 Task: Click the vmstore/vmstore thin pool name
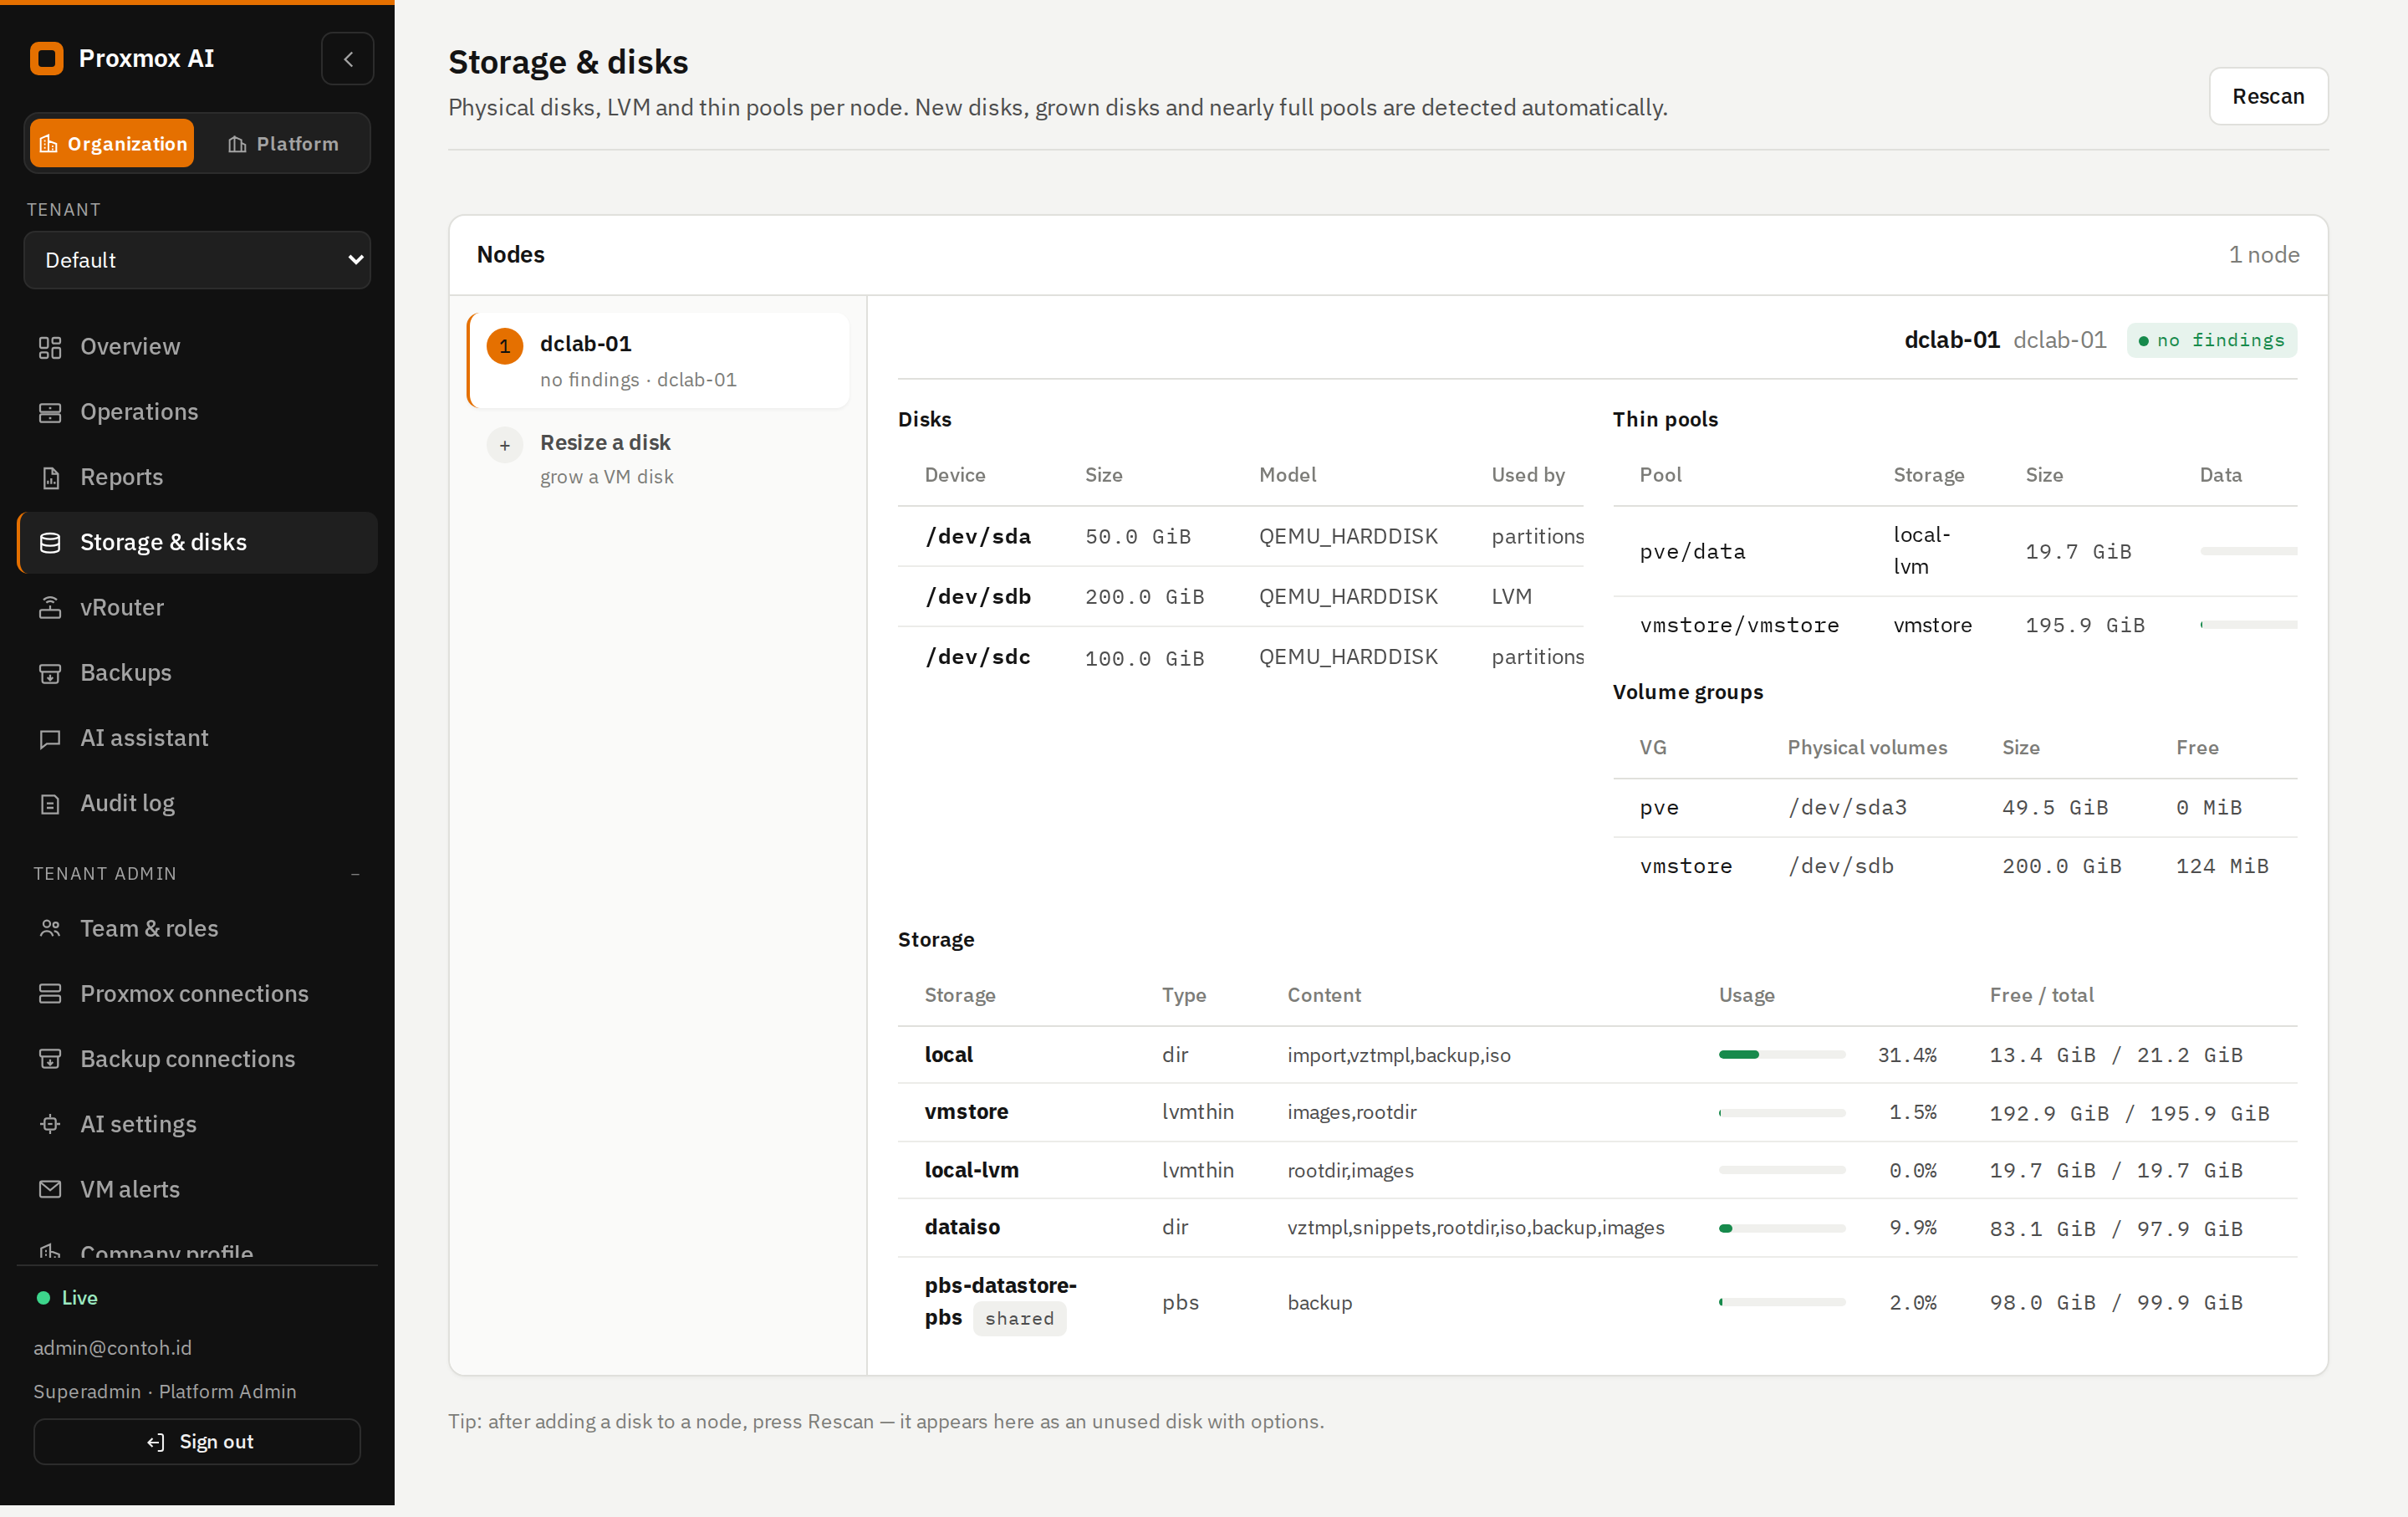[x=1739, y=625]
